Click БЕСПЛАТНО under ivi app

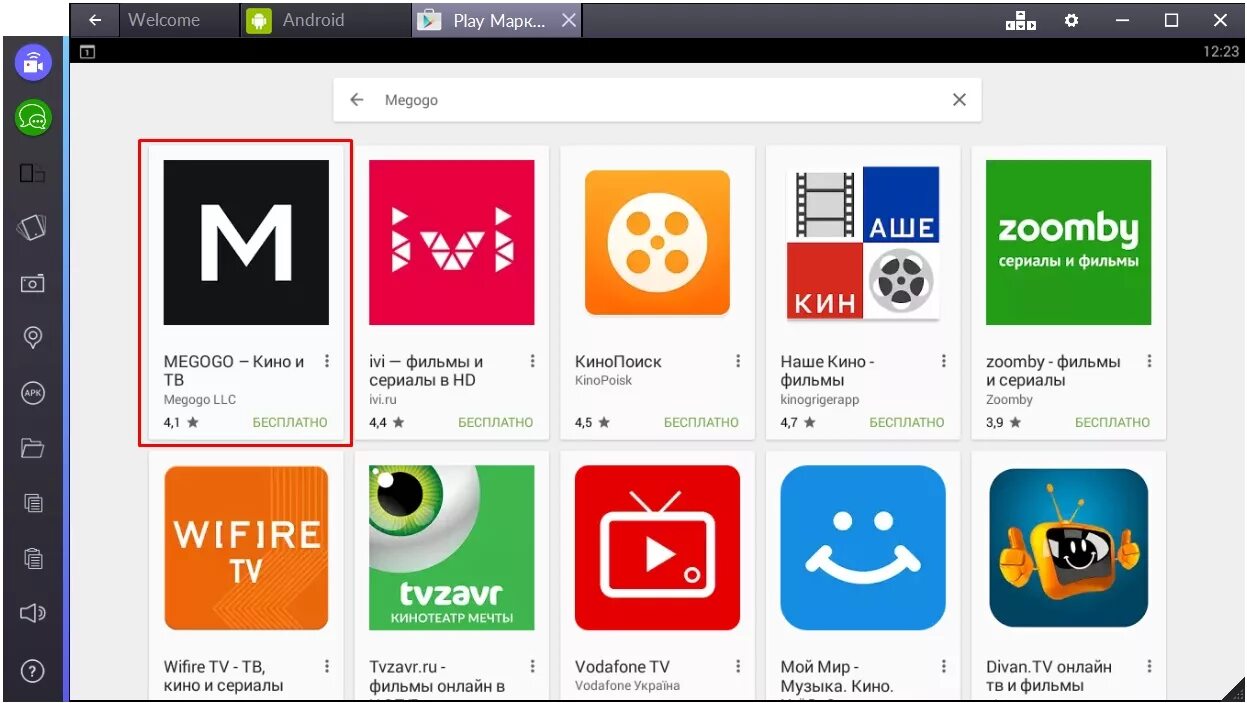pos(496,422)
